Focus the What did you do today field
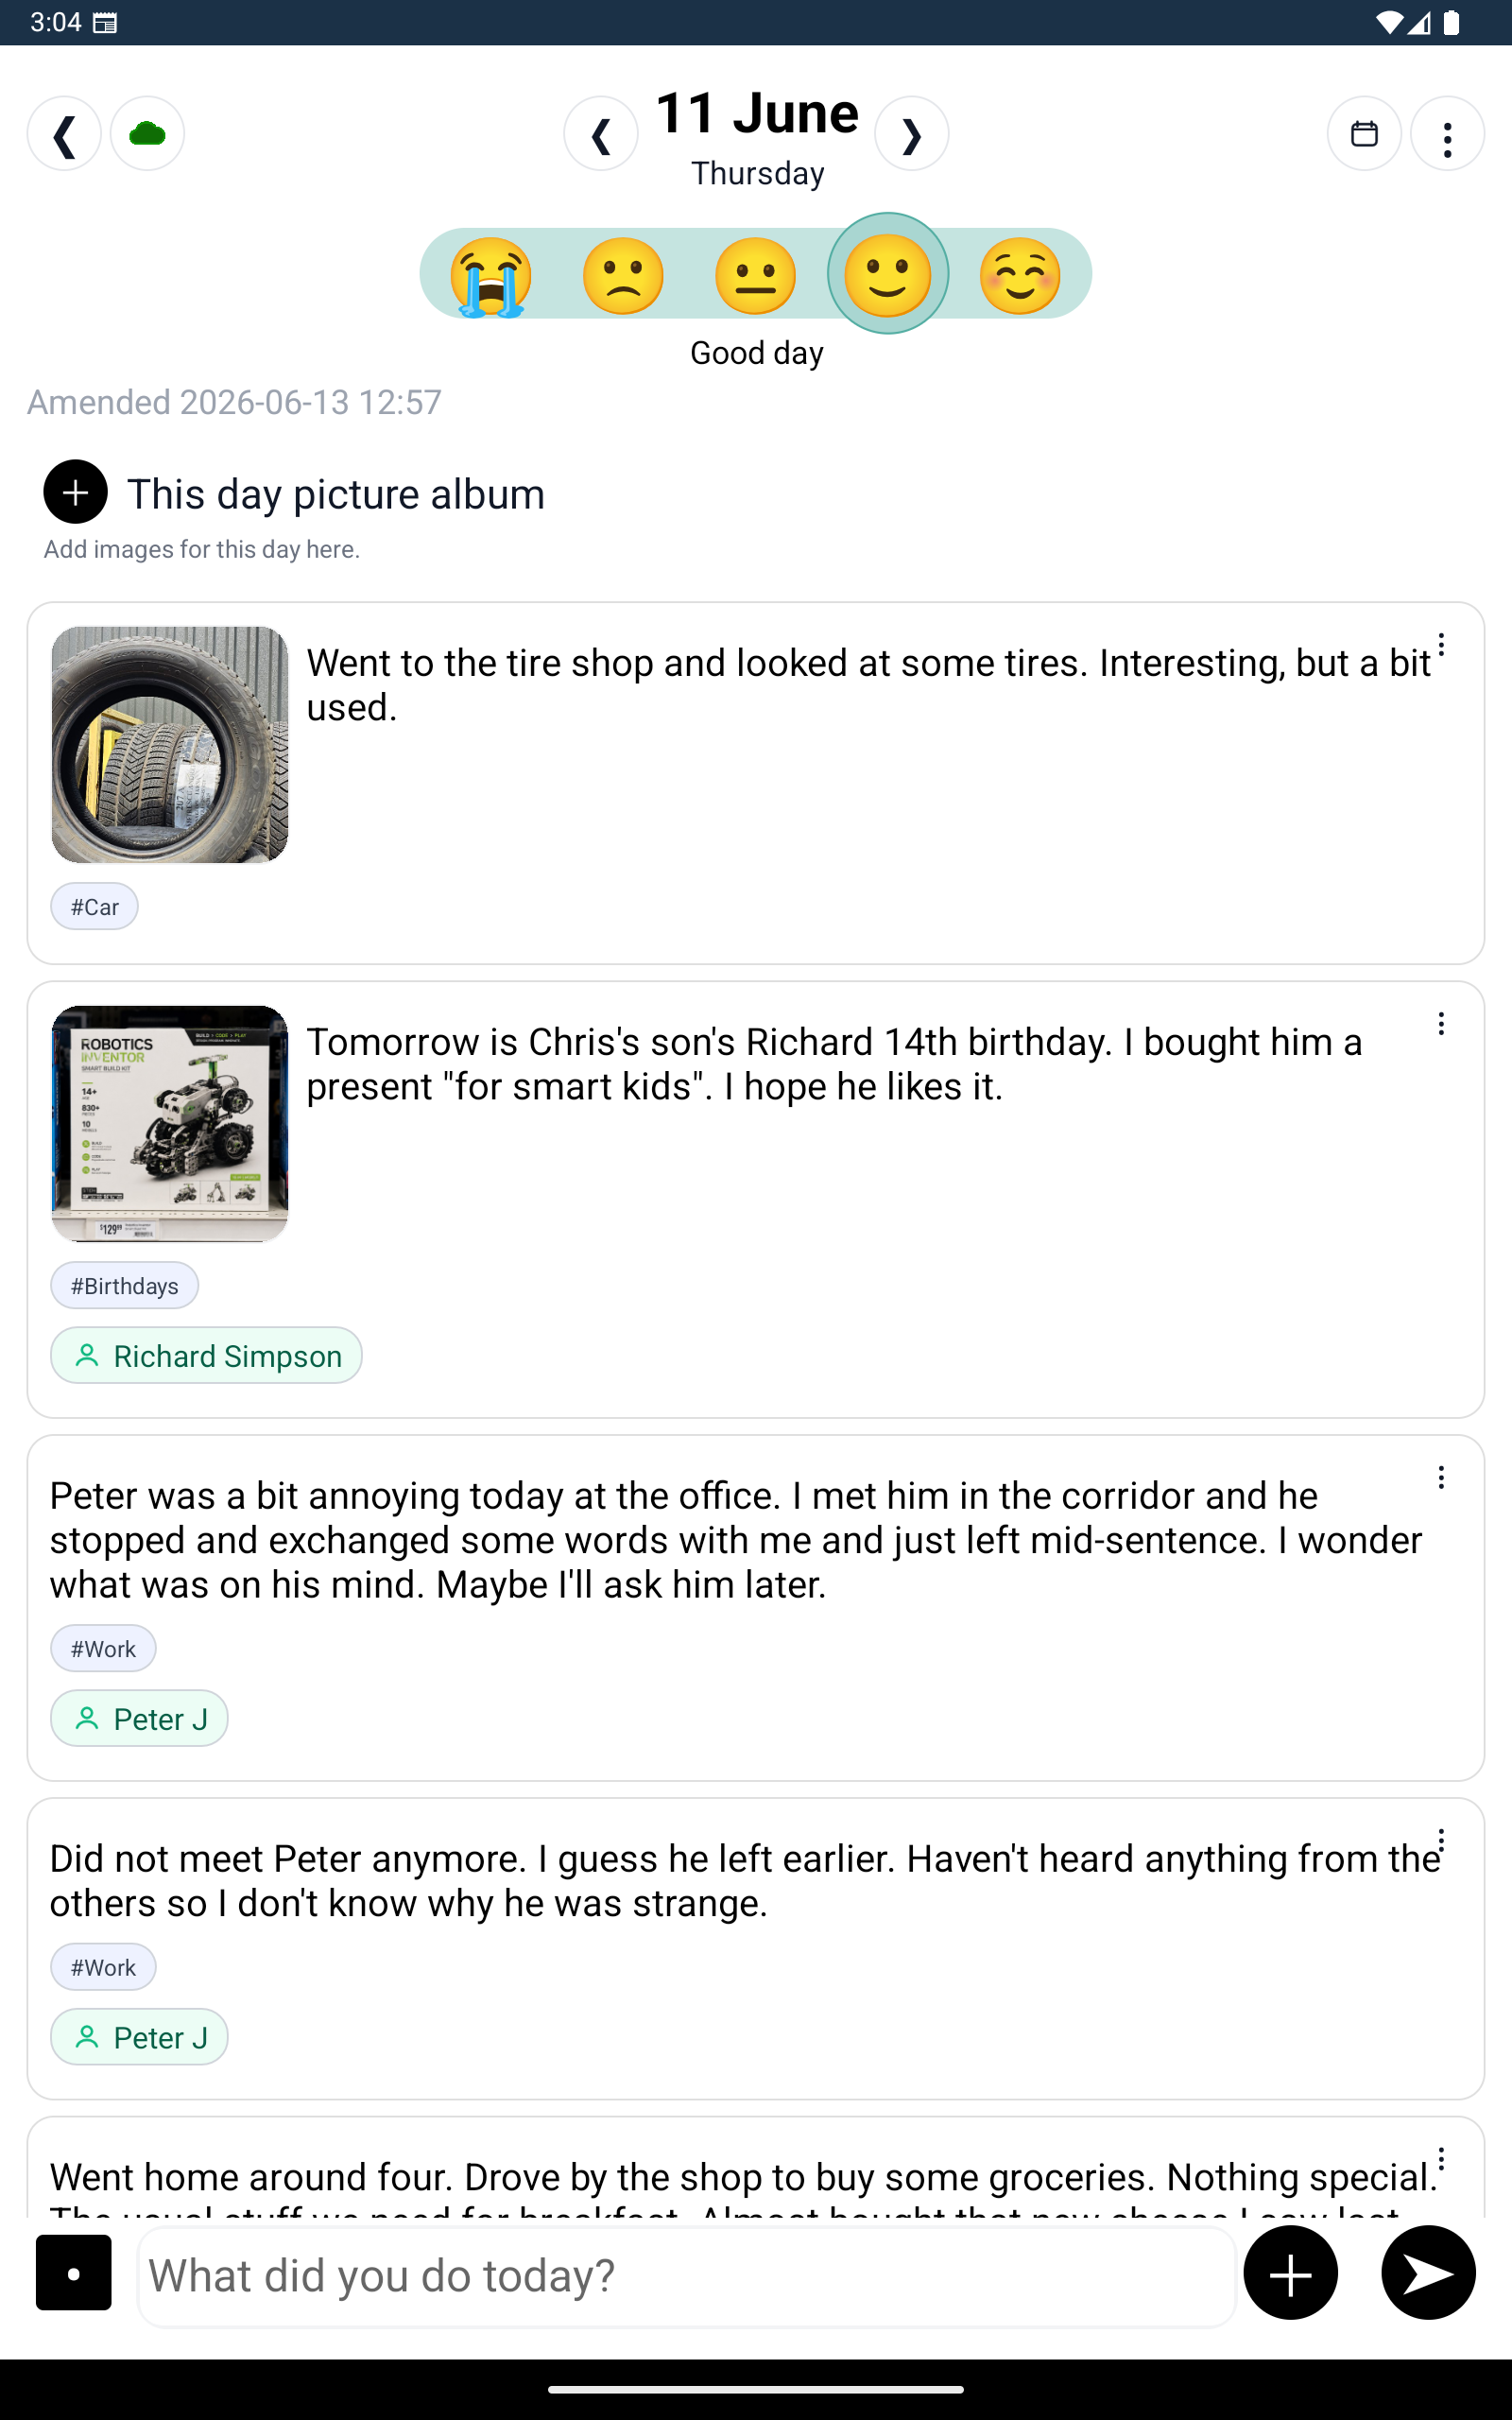Image resolution: width=1512 pixels, height=2420 pixels. [686, 2275]
